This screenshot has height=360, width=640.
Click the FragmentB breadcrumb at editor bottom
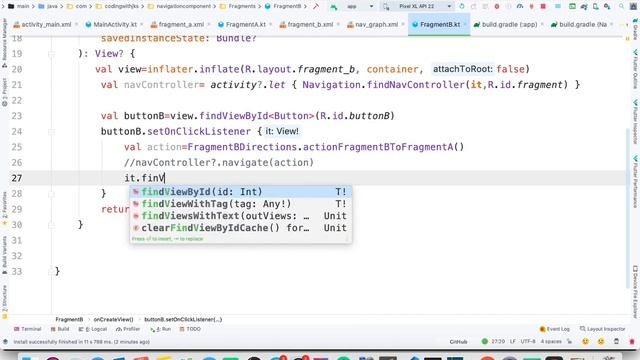(69, 320)
